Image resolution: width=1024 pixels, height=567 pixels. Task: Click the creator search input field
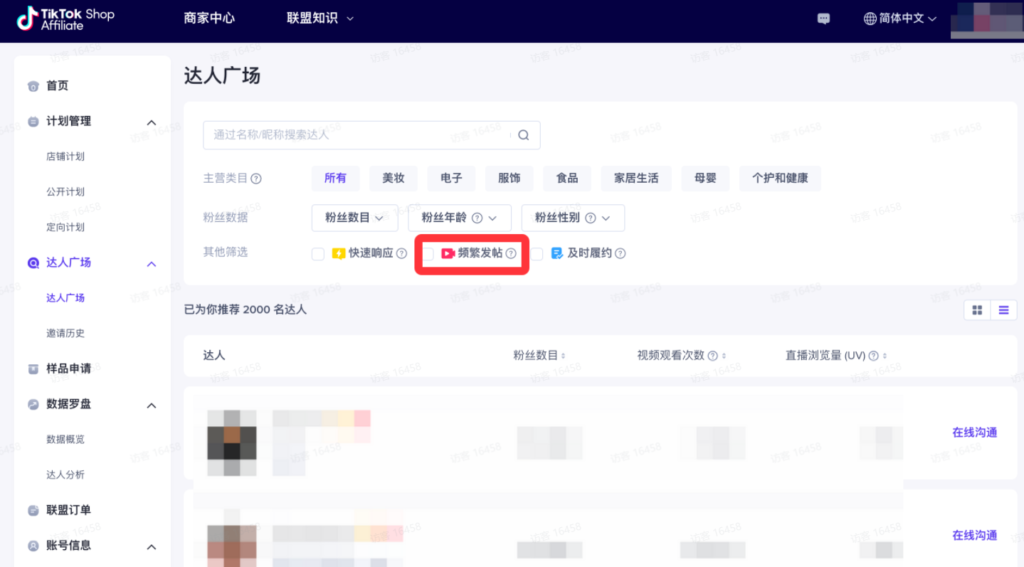click(372, 135)
